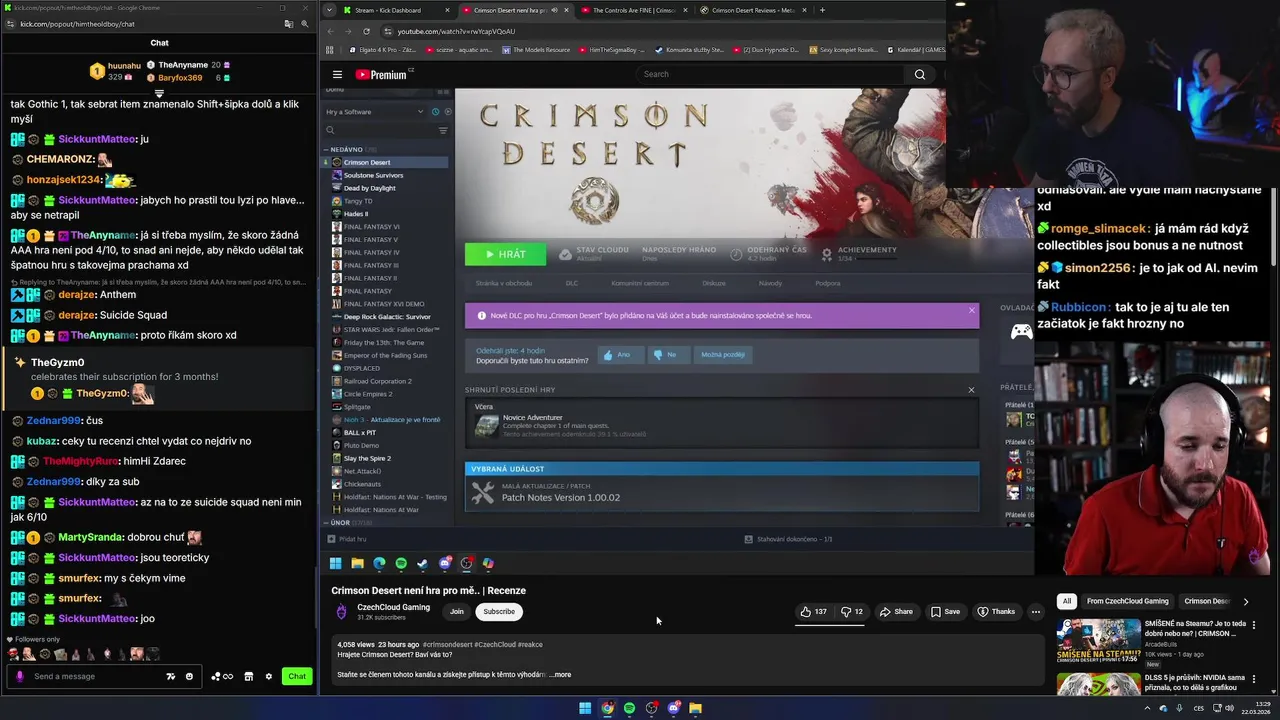Select Slay the Spire 2 in library
This screenshot has width=1280, height=720.
367,458
